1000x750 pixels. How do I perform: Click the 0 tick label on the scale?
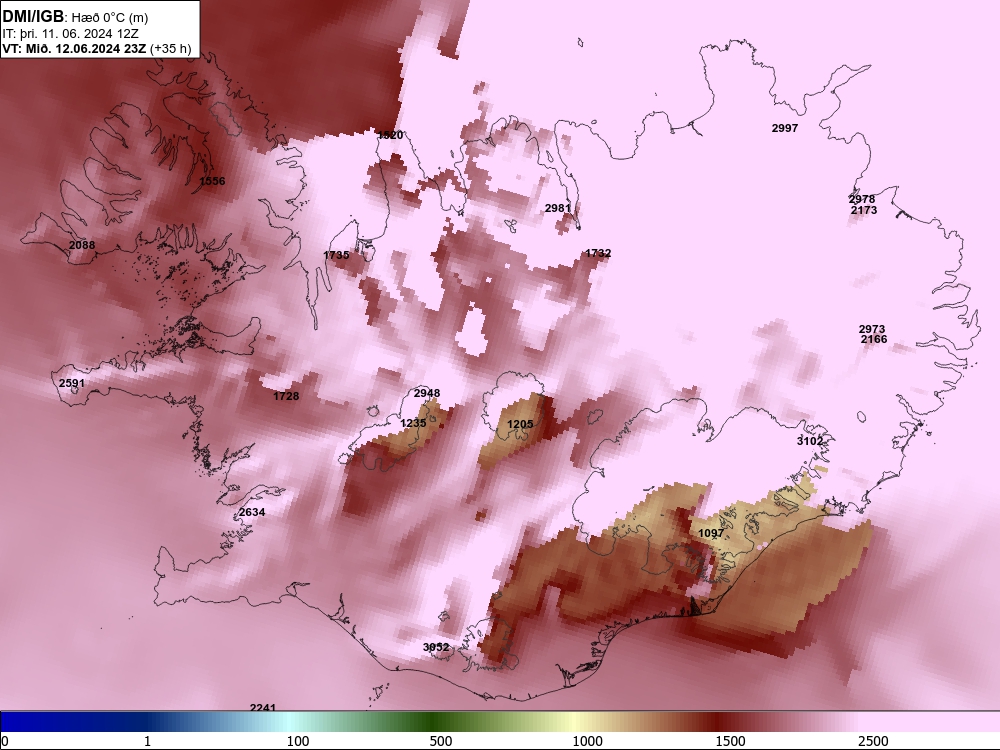[4, 741]
